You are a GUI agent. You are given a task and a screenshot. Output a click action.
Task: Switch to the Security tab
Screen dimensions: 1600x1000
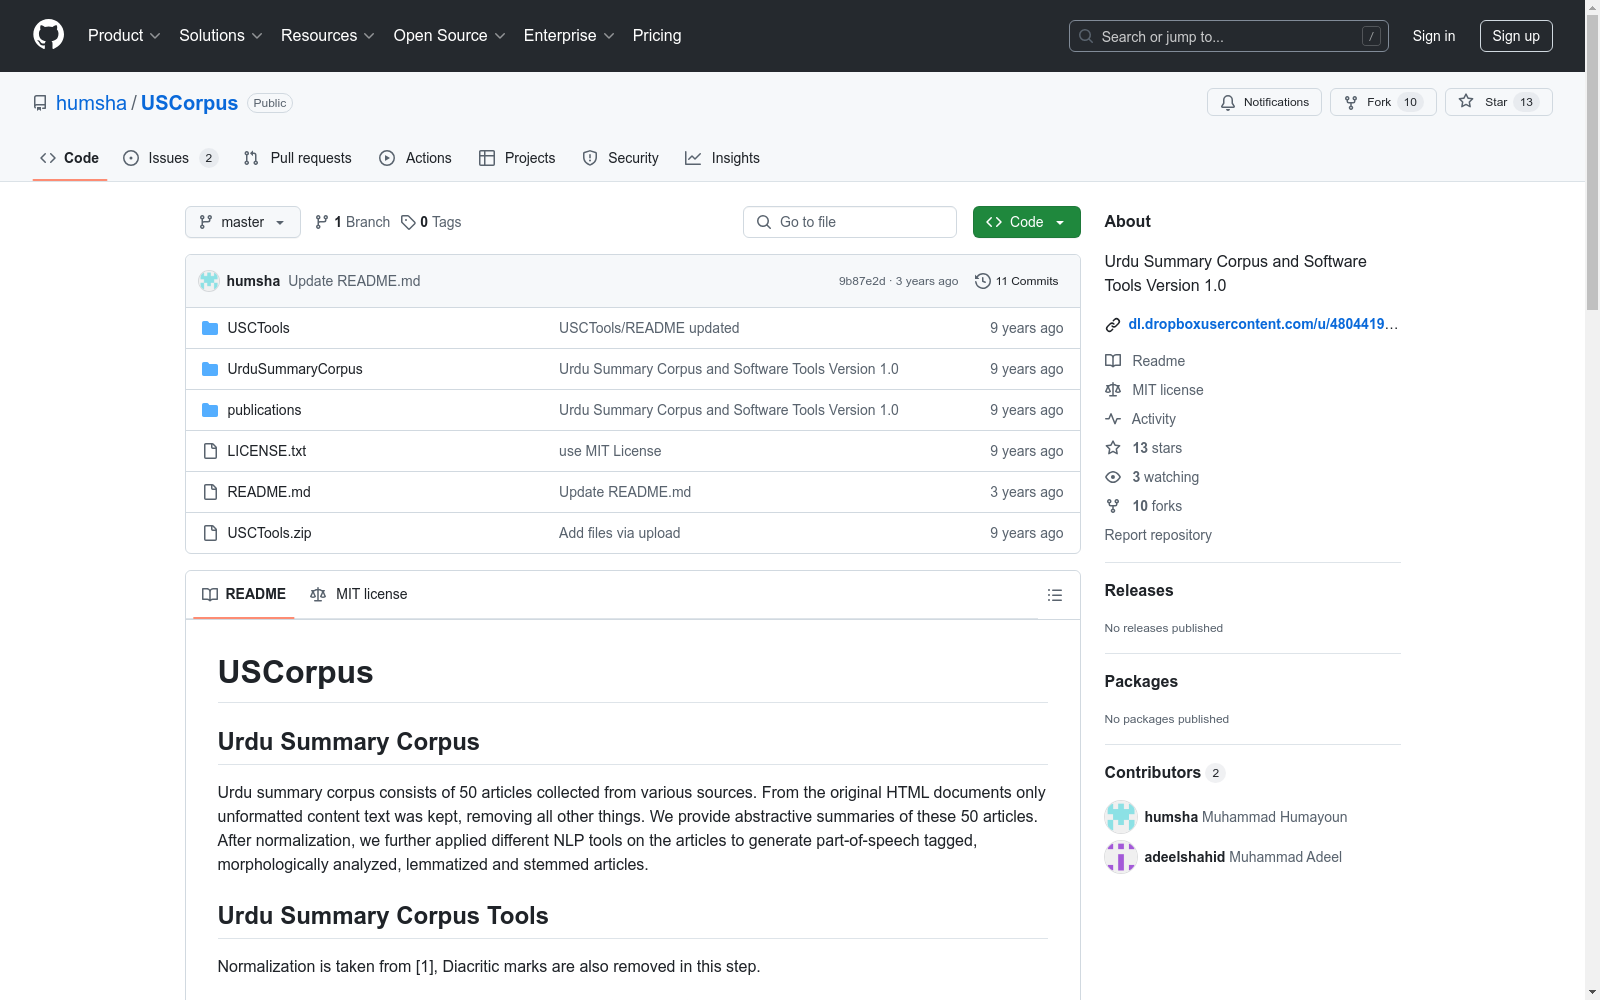621,158
